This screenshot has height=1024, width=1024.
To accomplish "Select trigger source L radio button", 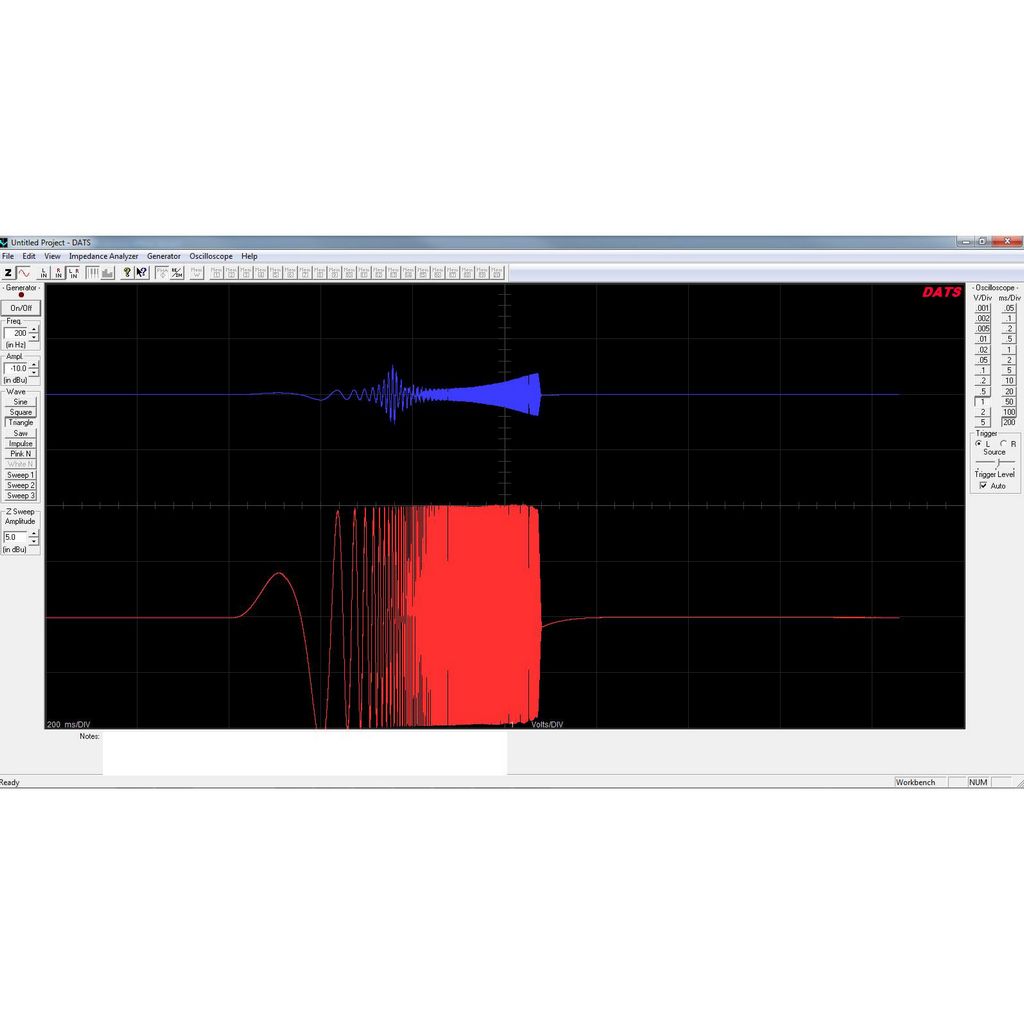I will coord(979,443).
